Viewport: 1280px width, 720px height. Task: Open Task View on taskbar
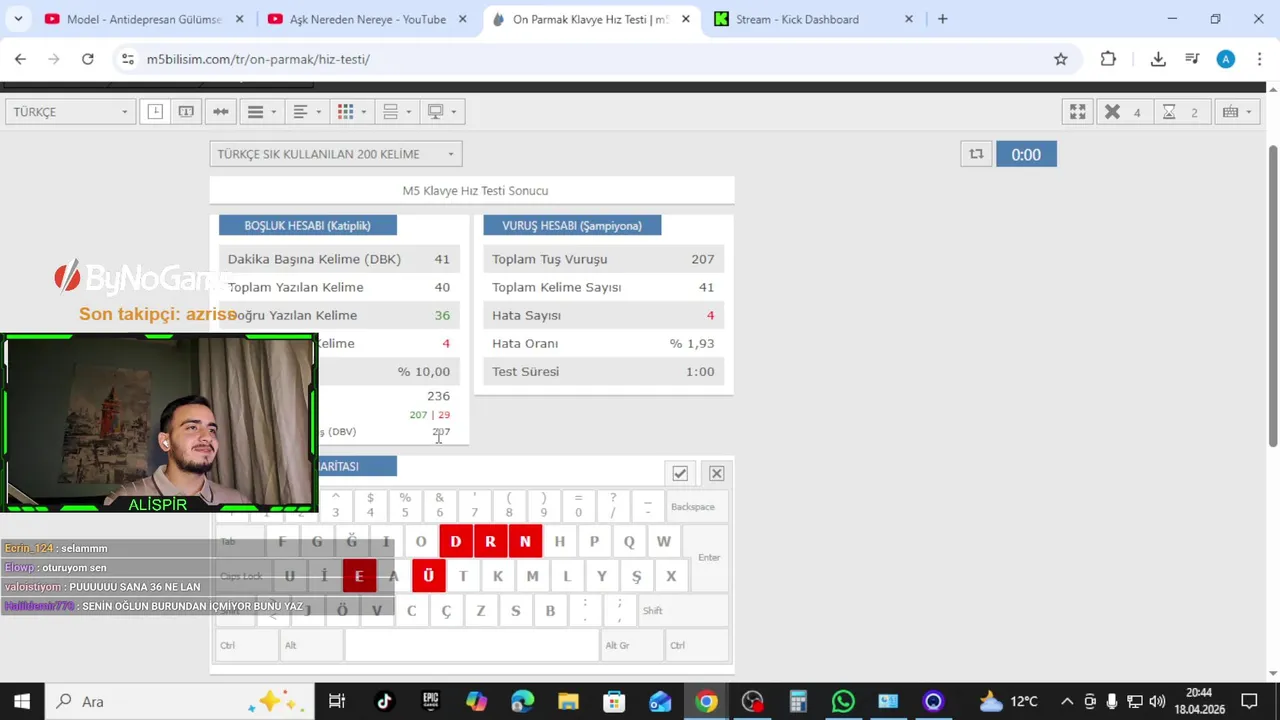(337, 701)
